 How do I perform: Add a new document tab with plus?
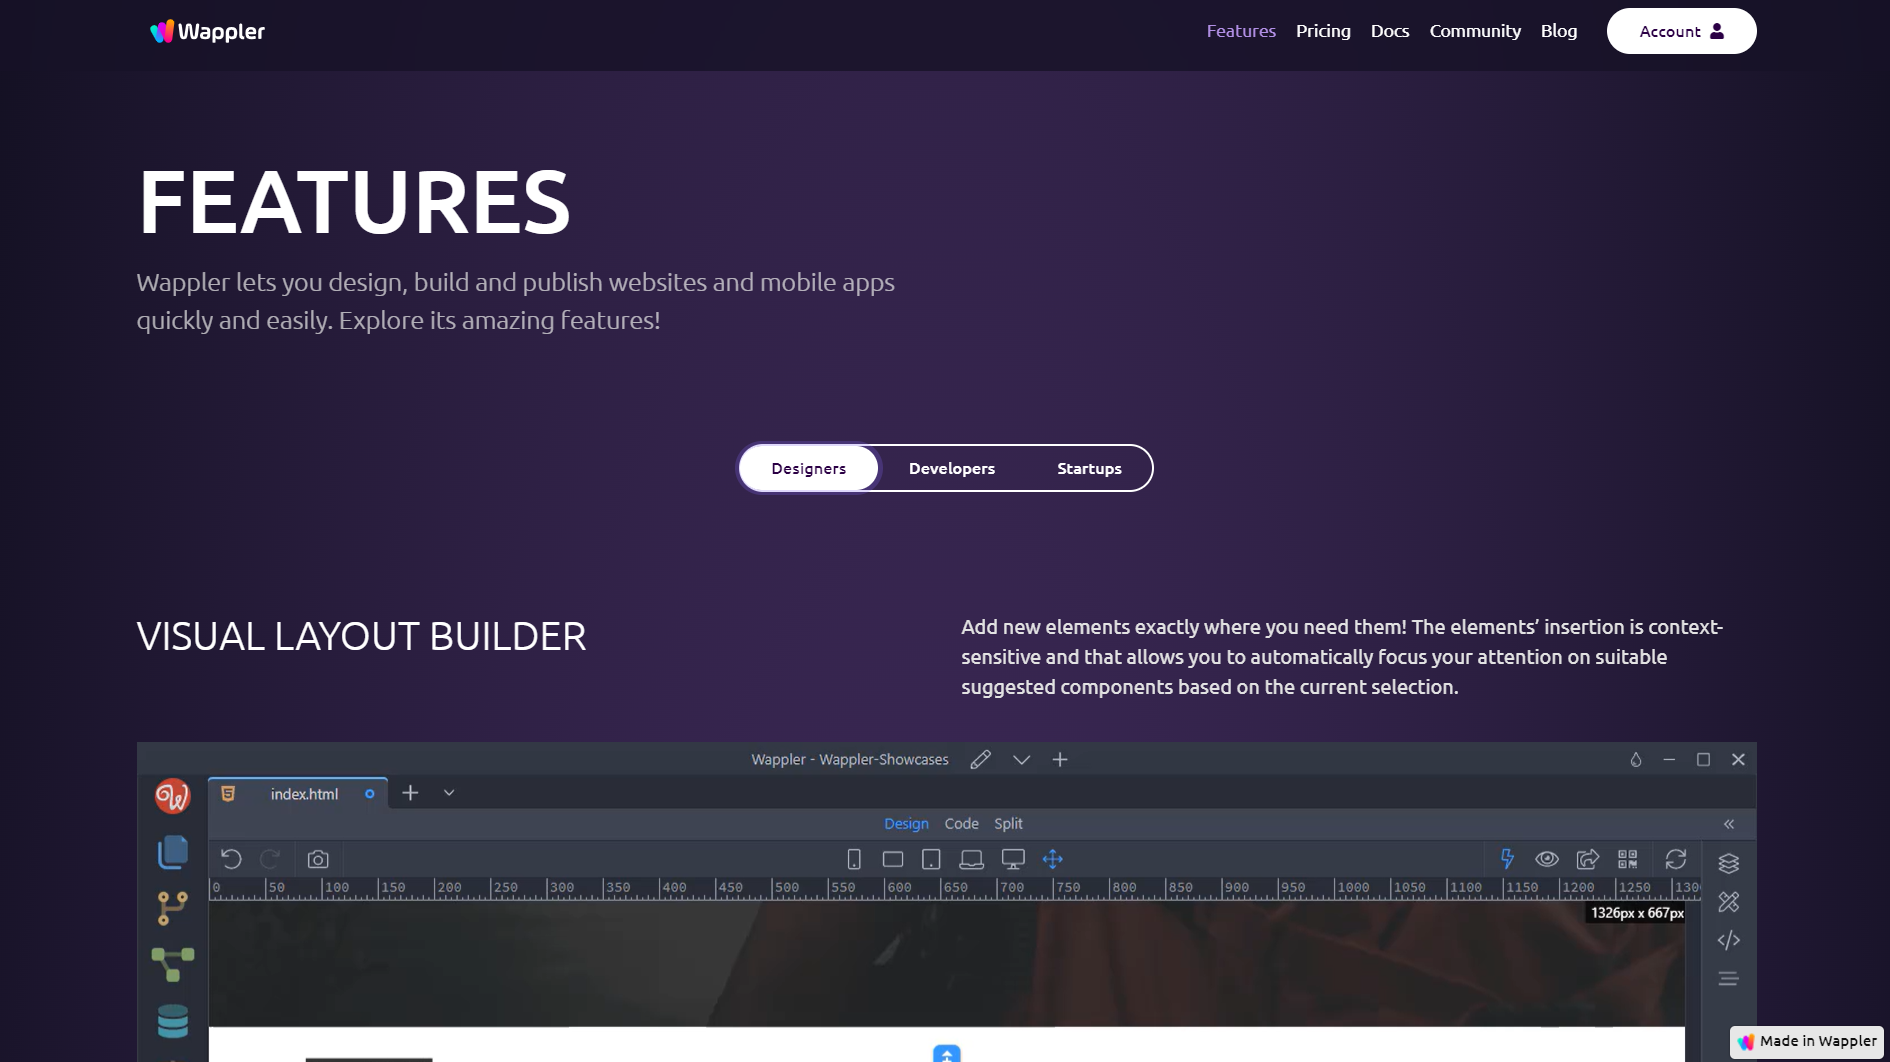click(x=410, y=793)
